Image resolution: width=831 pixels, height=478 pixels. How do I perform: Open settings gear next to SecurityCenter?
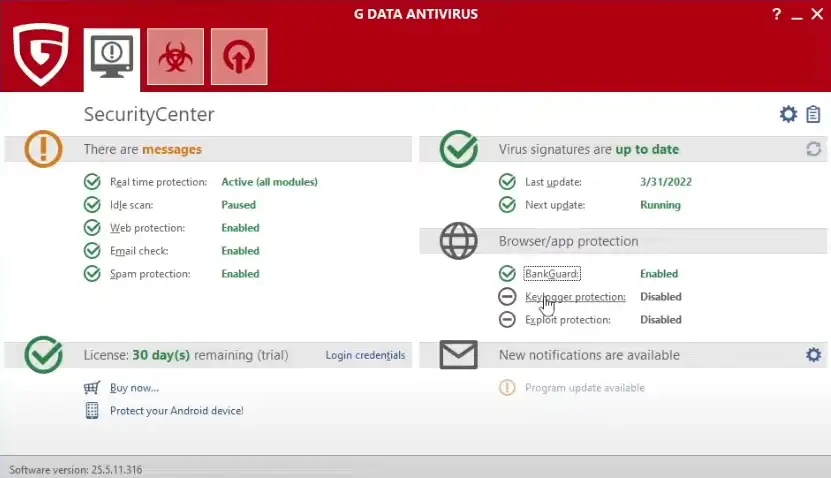tap(788, 115)
